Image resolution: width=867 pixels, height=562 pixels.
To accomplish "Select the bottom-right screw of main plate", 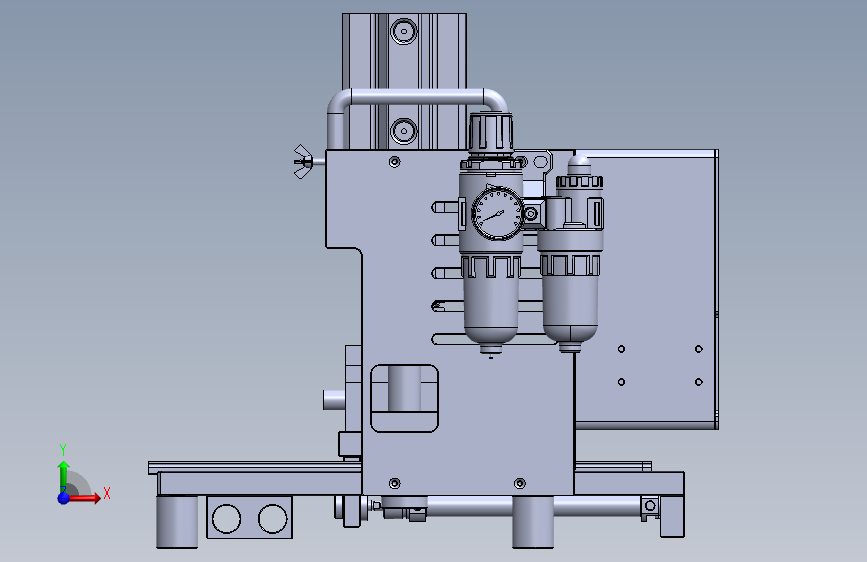I will click(520, 483).
